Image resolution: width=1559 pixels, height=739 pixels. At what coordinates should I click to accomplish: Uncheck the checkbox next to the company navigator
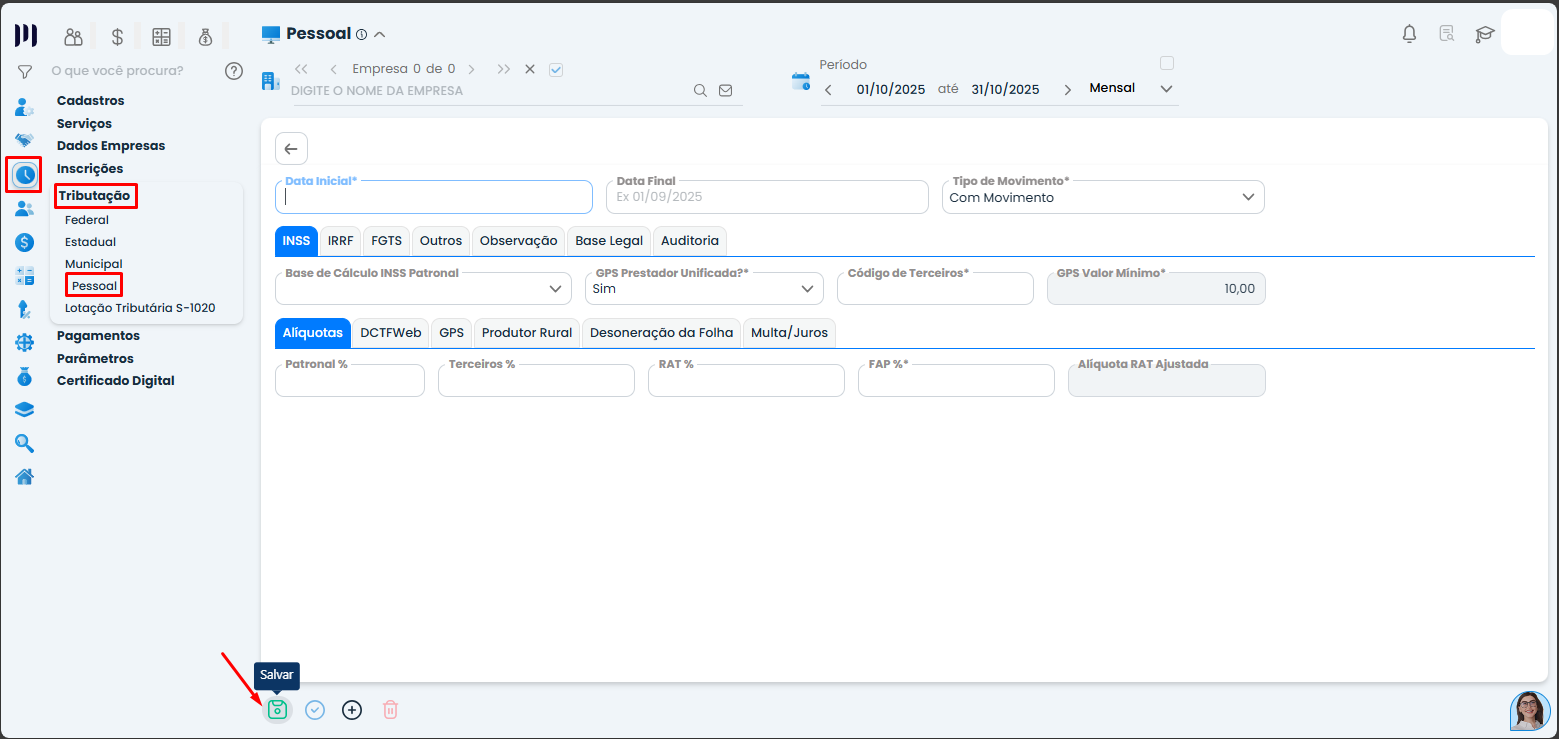pyautogui.click(x=557, y=69)
